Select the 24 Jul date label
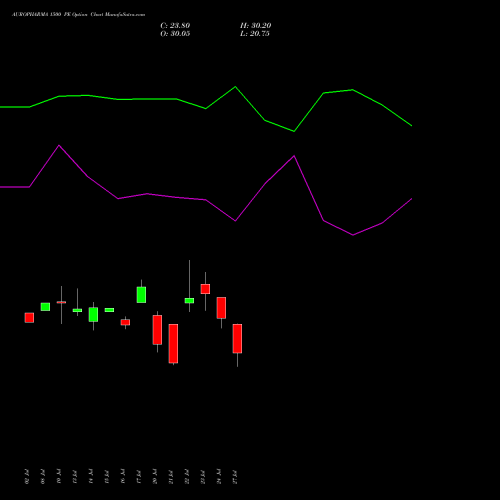The width and height of the screenshot is (500, 500). (219, 477)
